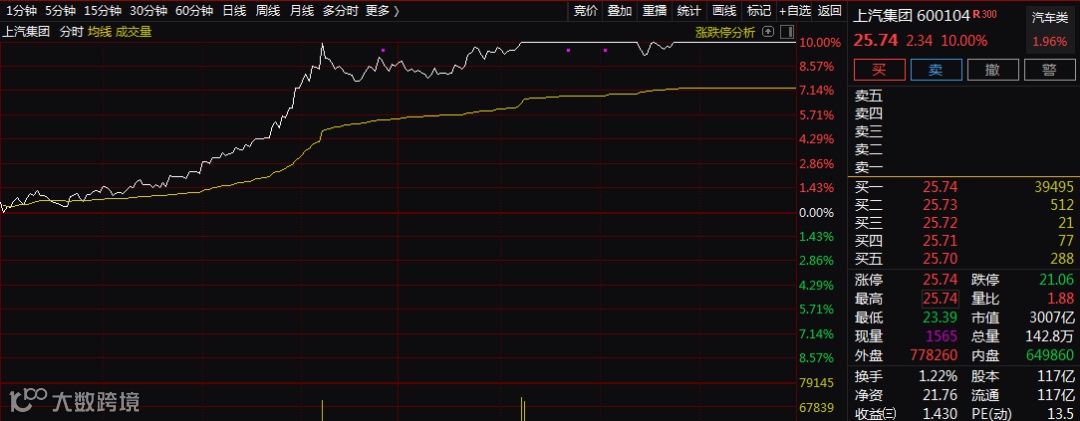Click the stock code 600104
The width and height of the screenshot is (1080, 421).
tap(944, 15)
